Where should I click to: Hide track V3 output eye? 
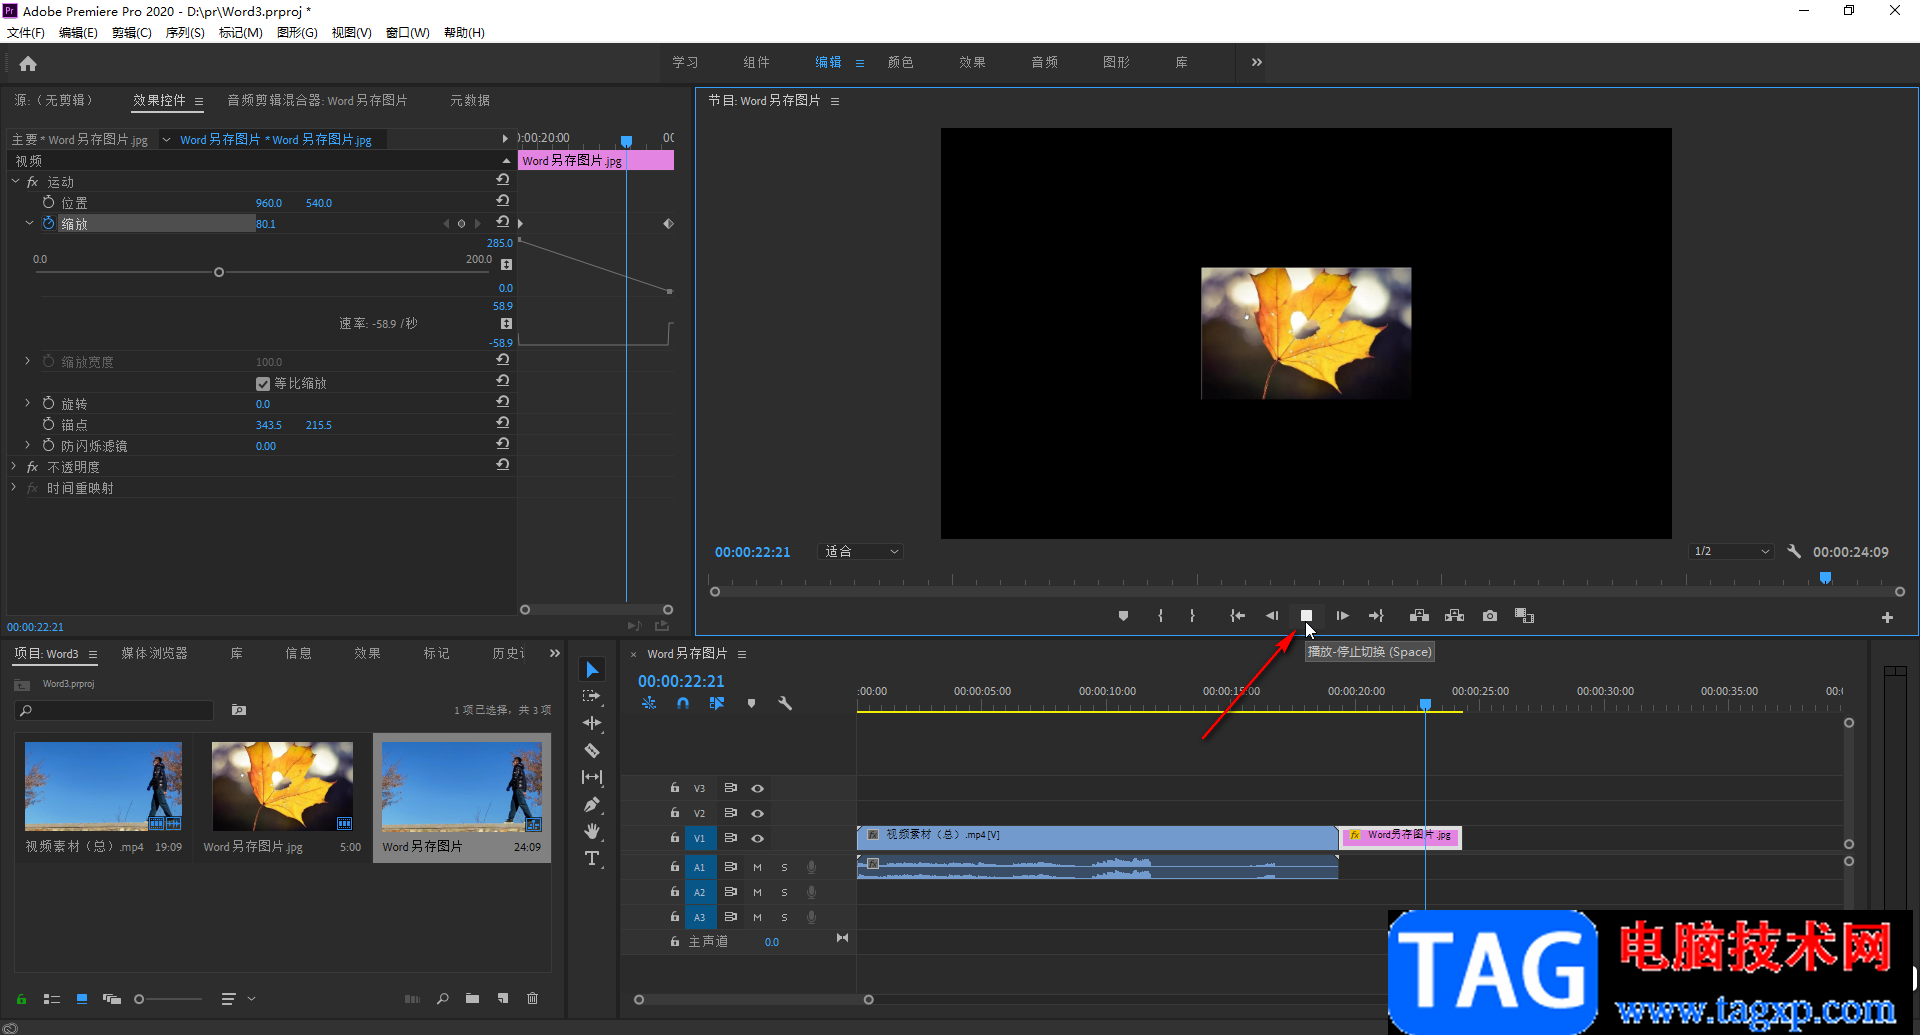pos(757,789)
